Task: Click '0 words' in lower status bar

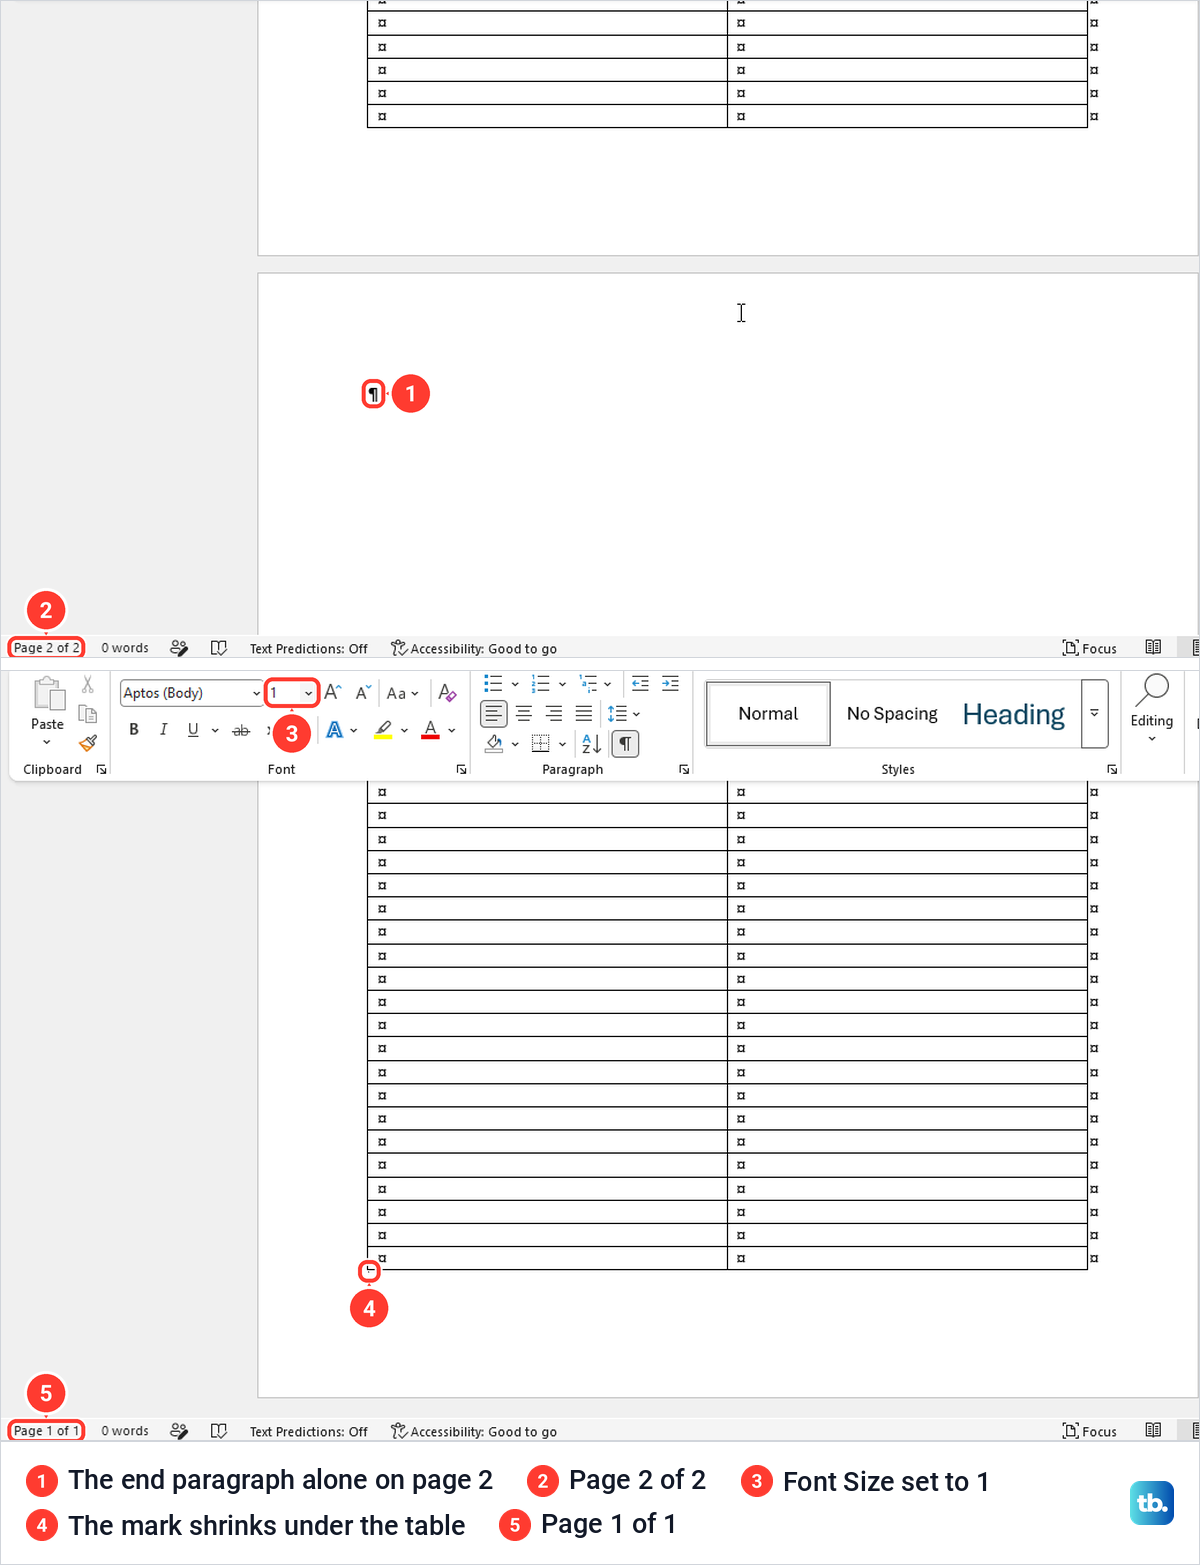Action: coord(125,1431)
